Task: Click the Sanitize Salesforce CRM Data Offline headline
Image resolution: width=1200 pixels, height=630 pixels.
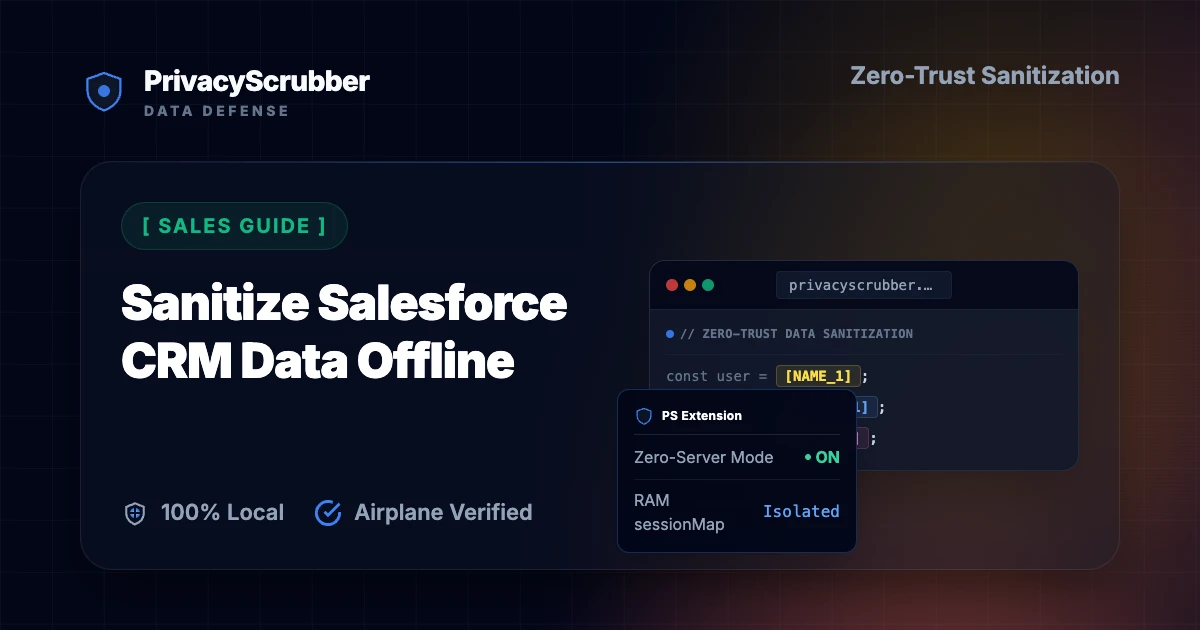Action: pyautogui.click(x=344, y=332)
